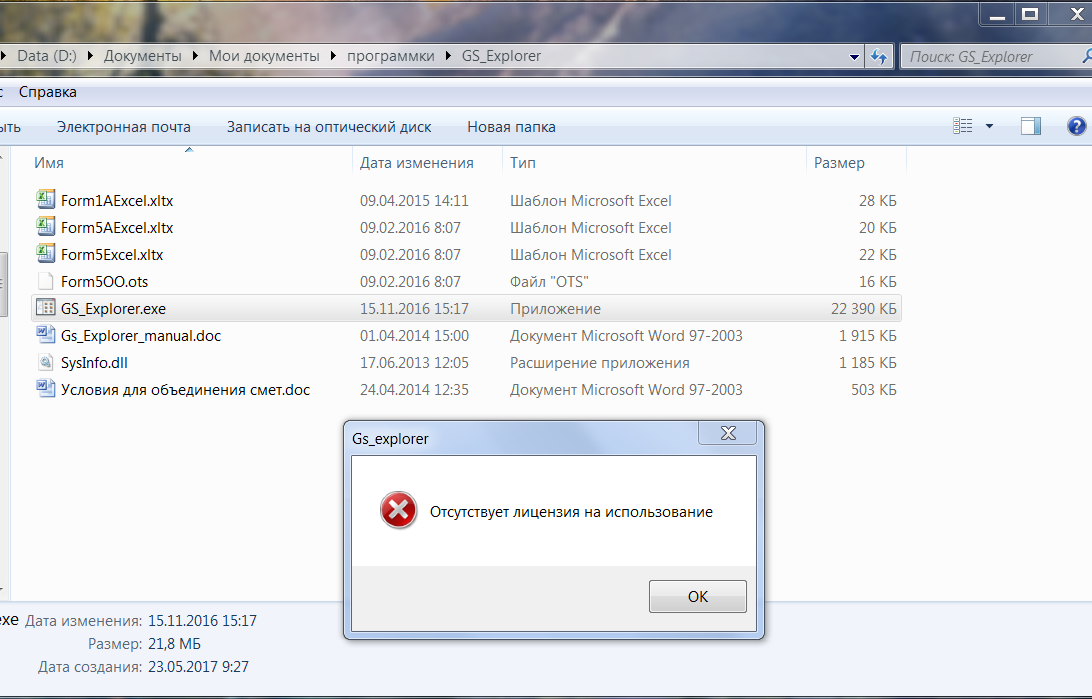Click the search magnifier icon
The image size is (1092, 699).
pyautogui.click(x=1086, y=56)
